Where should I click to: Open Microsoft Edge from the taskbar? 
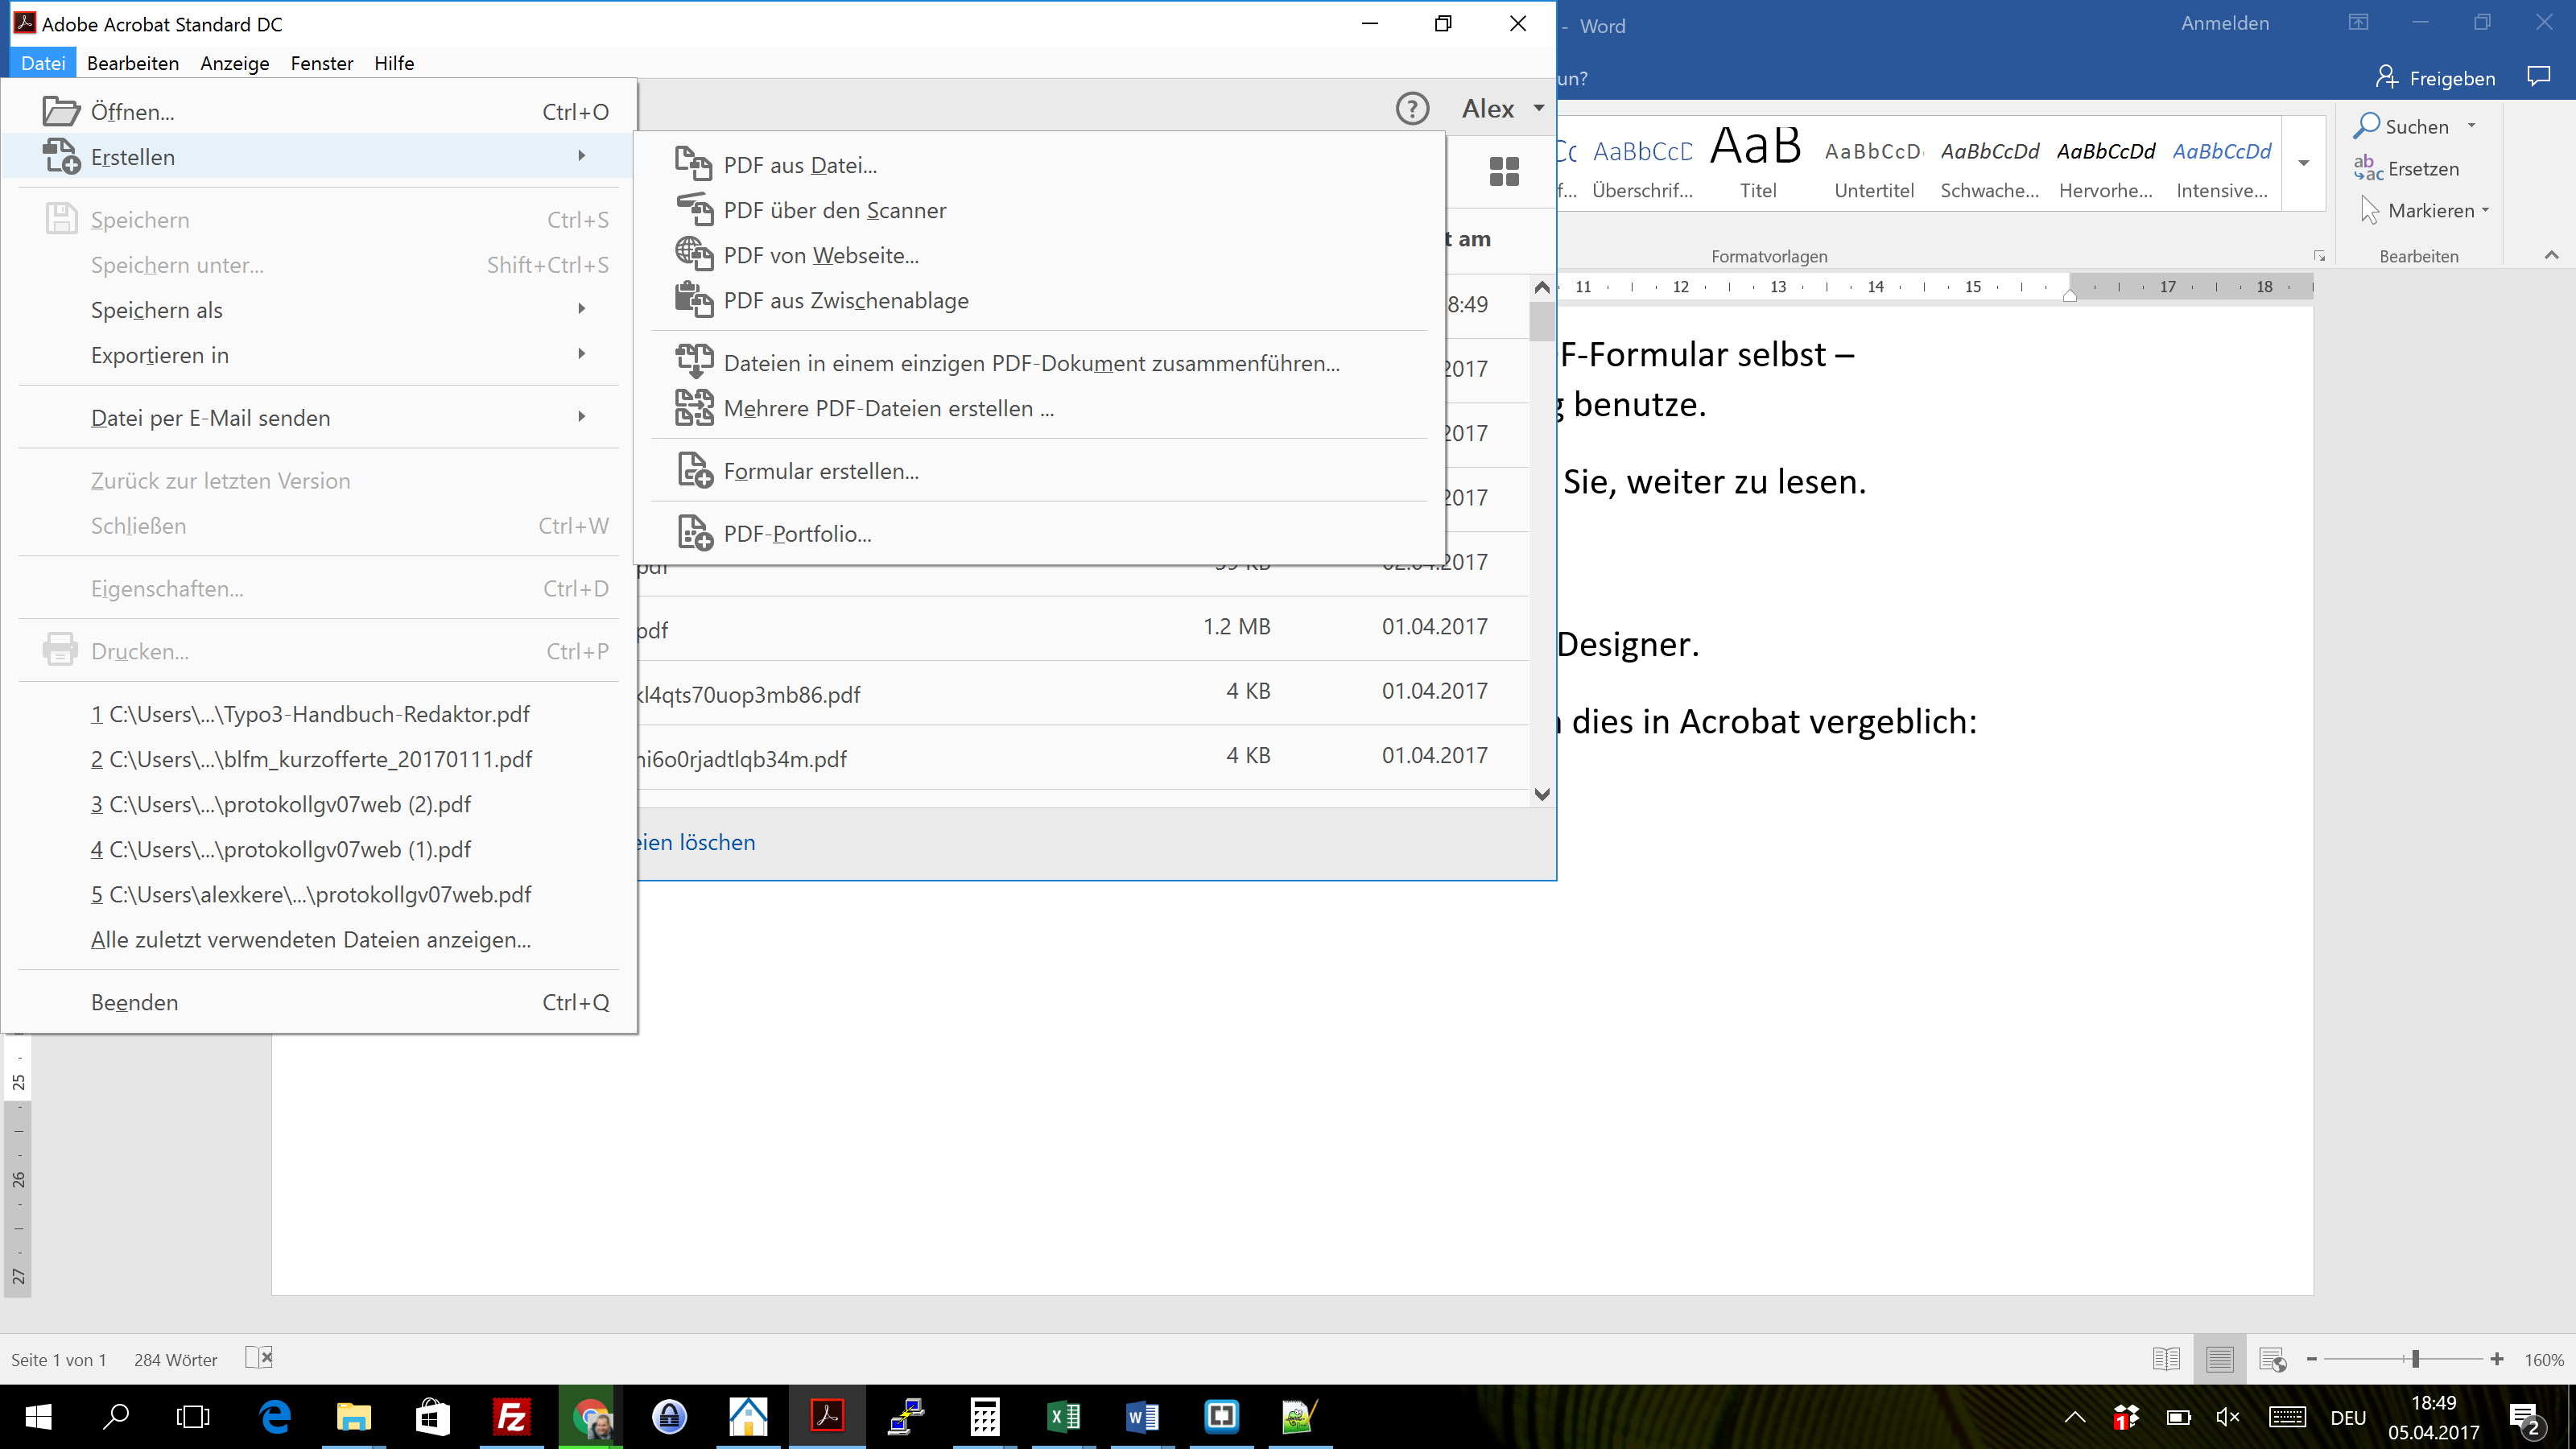coord(275,1416)
